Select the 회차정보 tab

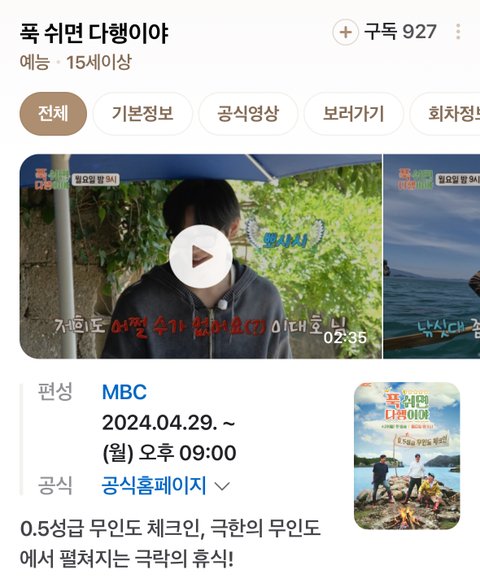click(x=445, y=114)
